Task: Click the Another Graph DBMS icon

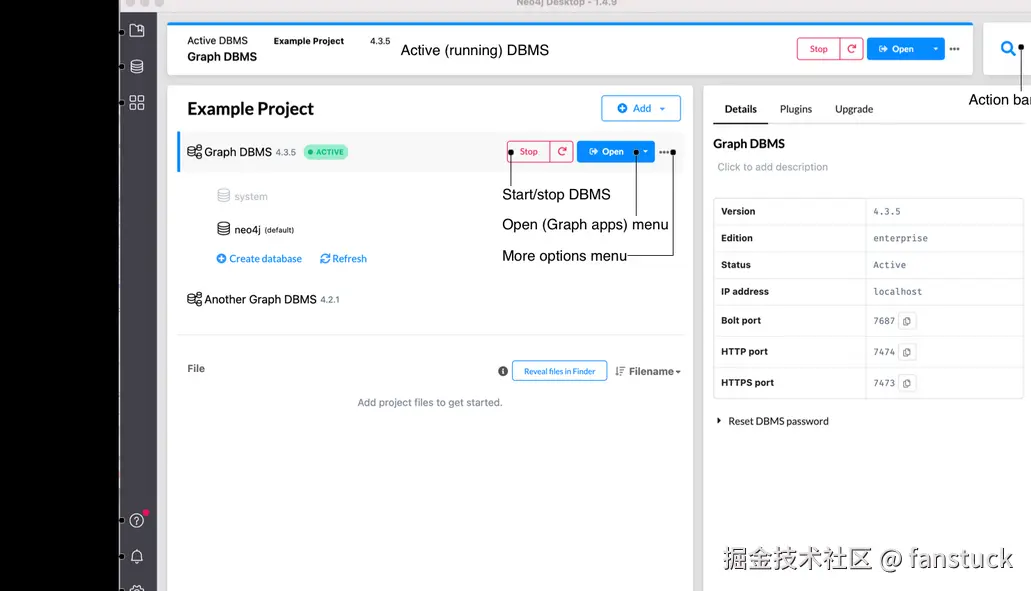Action: (194, 299)
